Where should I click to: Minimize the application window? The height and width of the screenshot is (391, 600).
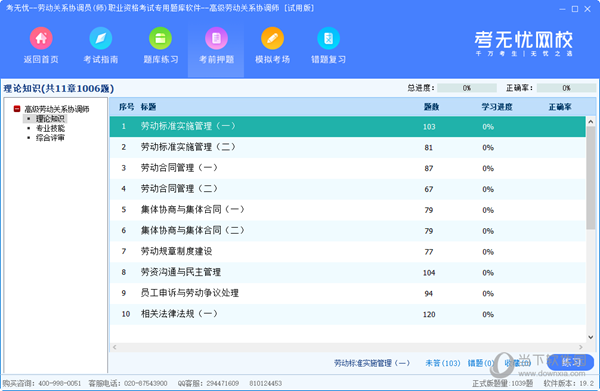(562, 9)
